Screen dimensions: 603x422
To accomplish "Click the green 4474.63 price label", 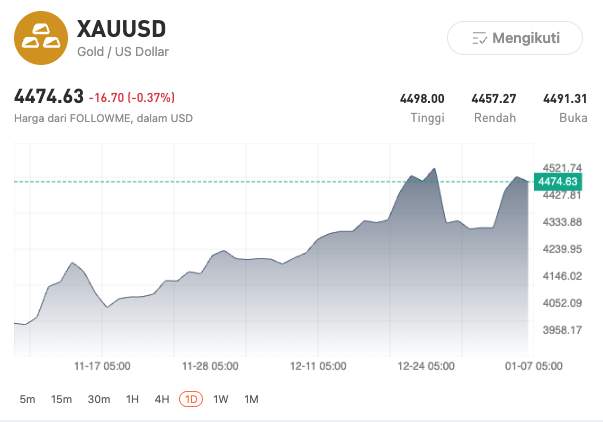I will click(557, 181).
